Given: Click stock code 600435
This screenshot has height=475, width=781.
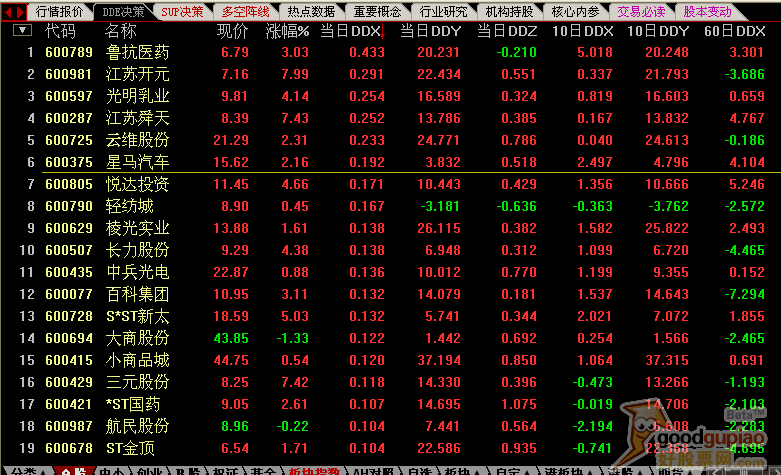Looking at the screenshot, I should [x=69, y=272].
